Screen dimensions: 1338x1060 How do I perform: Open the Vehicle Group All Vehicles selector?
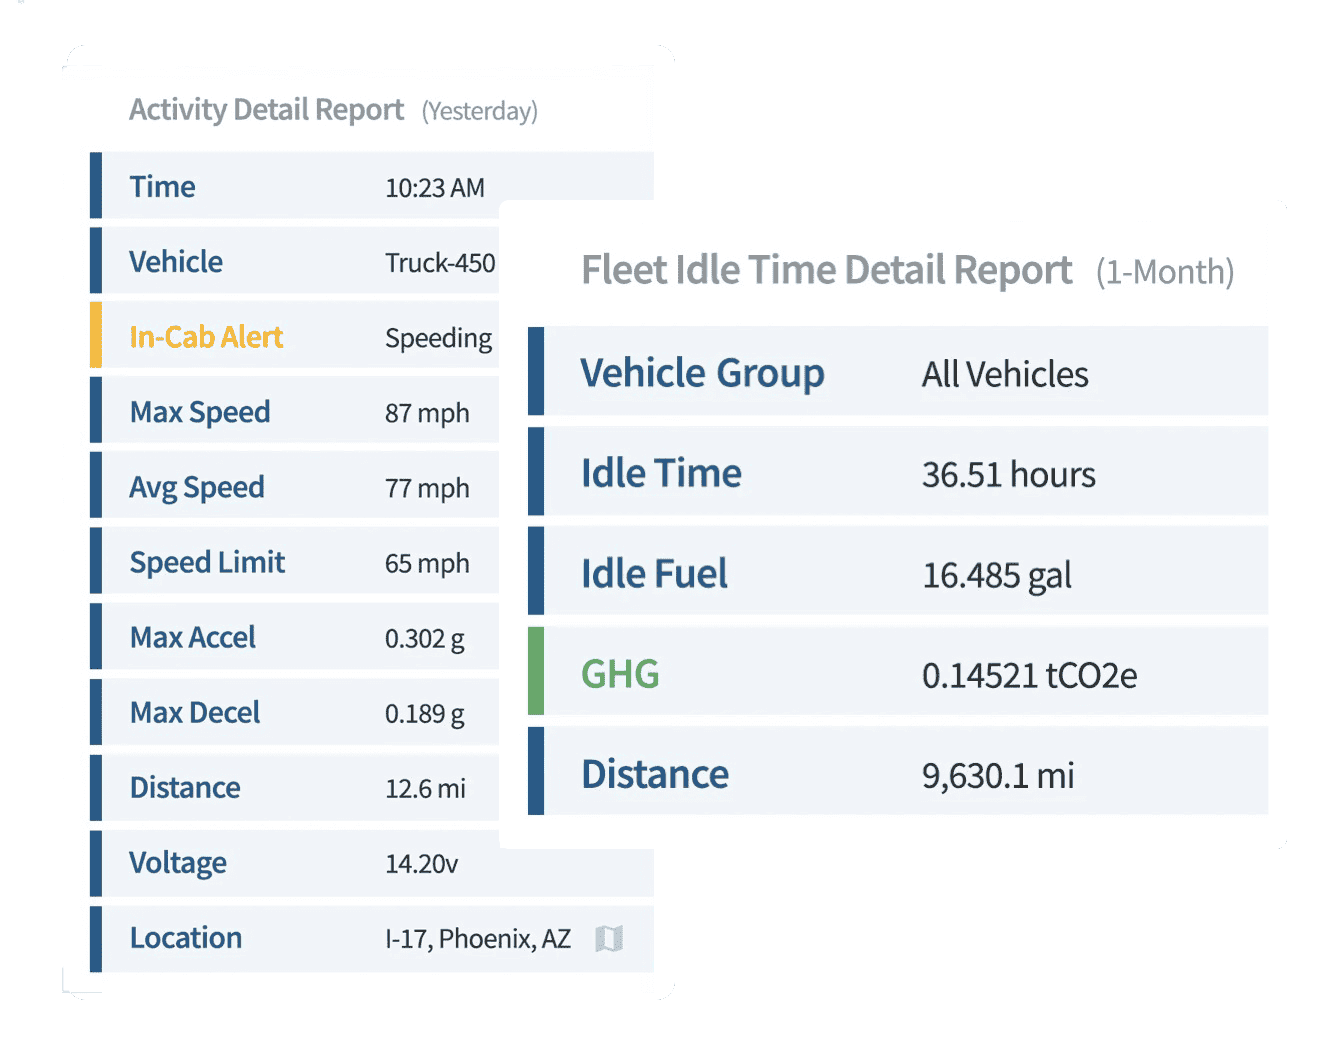click(x=1004, y=374)
